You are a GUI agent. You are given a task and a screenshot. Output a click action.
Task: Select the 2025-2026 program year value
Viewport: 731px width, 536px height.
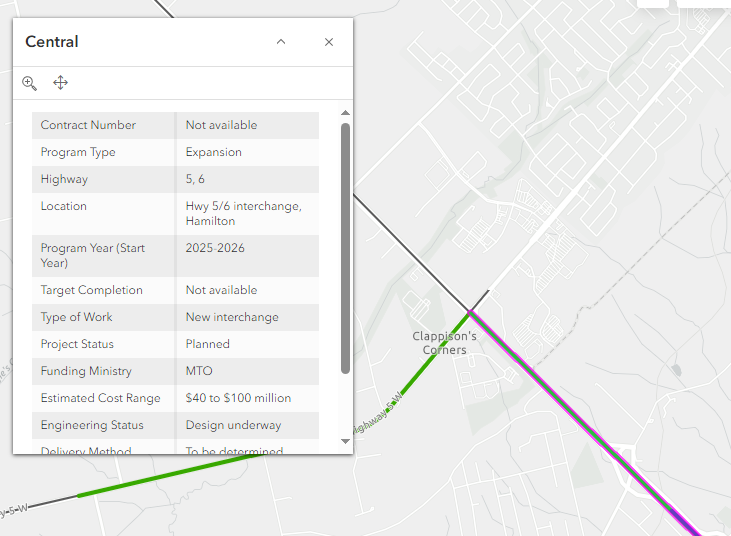(x=215, y=248)
